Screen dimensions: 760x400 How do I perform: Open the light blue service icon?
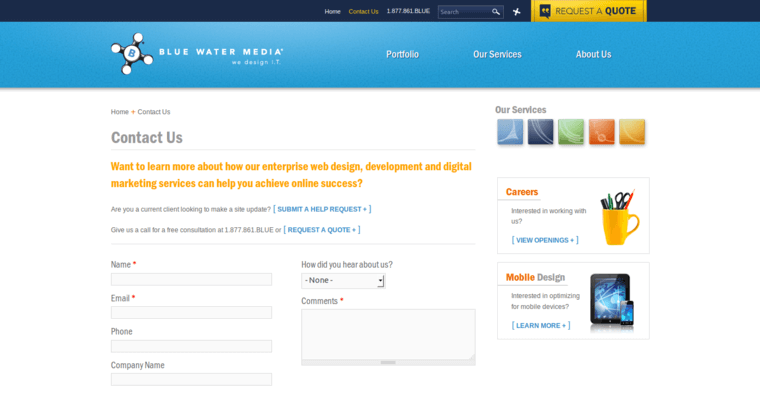tap(510, 132)
